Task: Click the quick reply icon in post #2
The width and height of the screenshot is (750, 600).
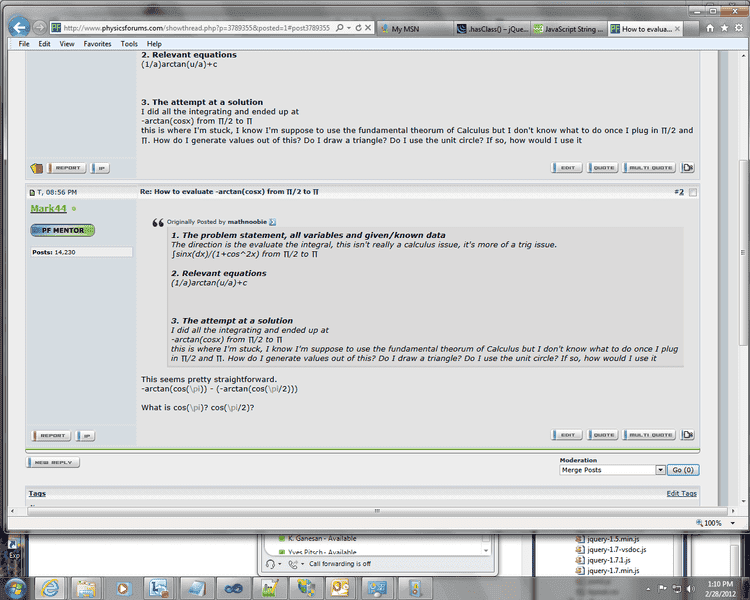Action: click(x=688, y=434)
